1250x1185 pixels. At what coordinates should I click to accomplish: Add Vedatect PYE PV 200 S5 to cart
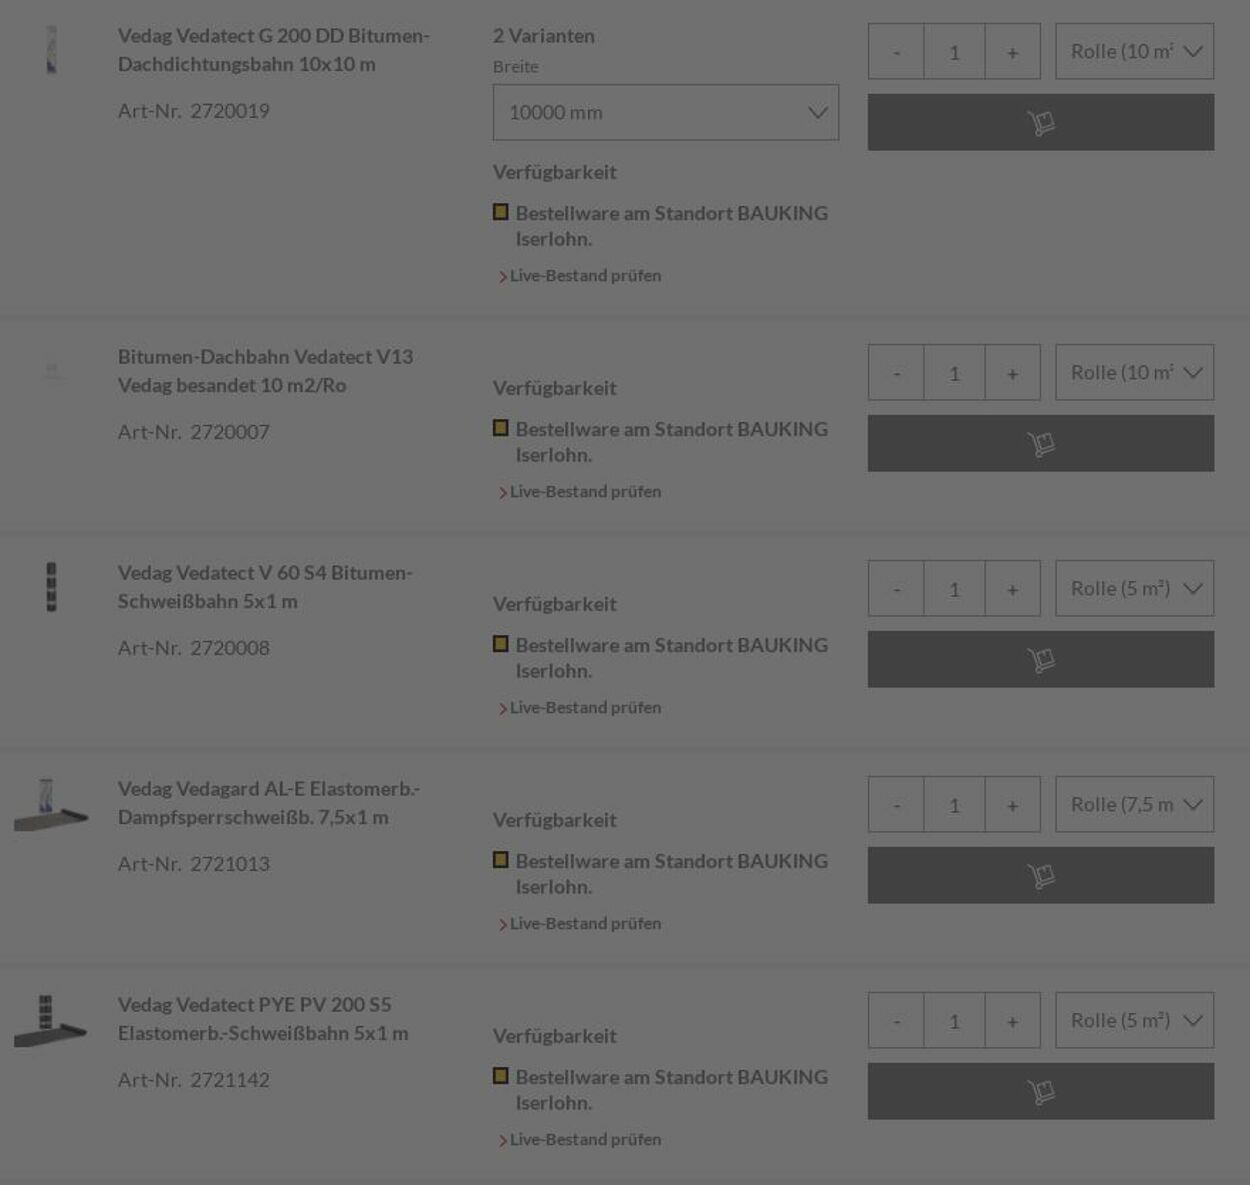(x=1041, y=1091)
